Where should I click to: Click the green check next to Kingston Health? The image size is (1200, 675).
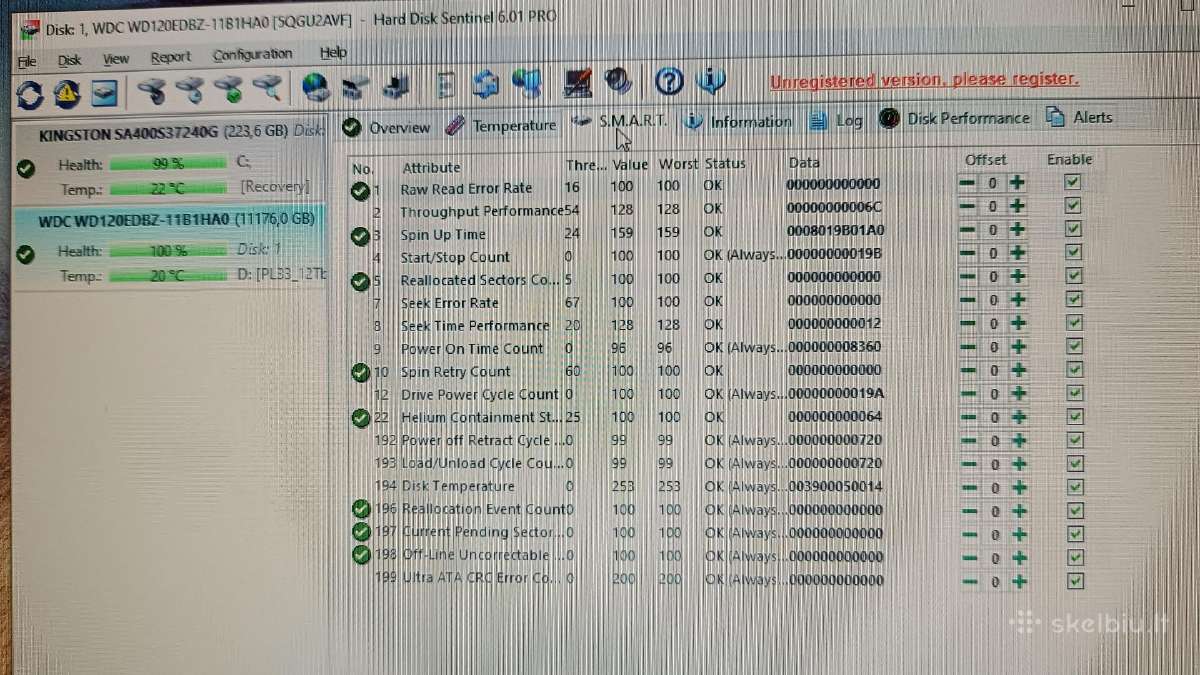coord(26,168)
